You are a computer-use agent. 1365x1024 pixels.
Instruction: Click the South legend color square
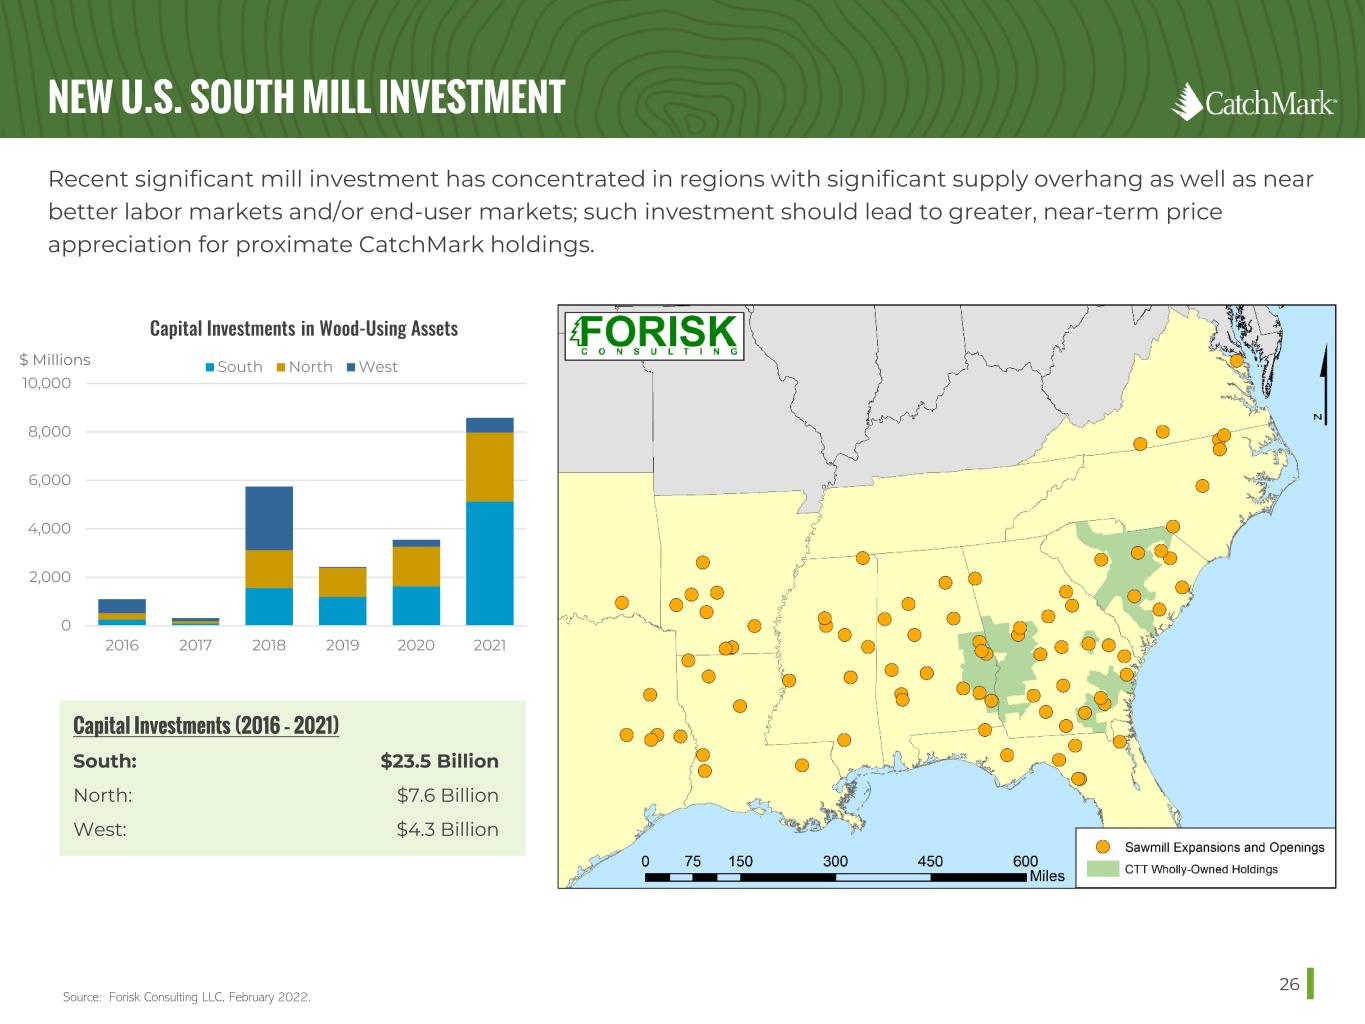pos(210,367)
